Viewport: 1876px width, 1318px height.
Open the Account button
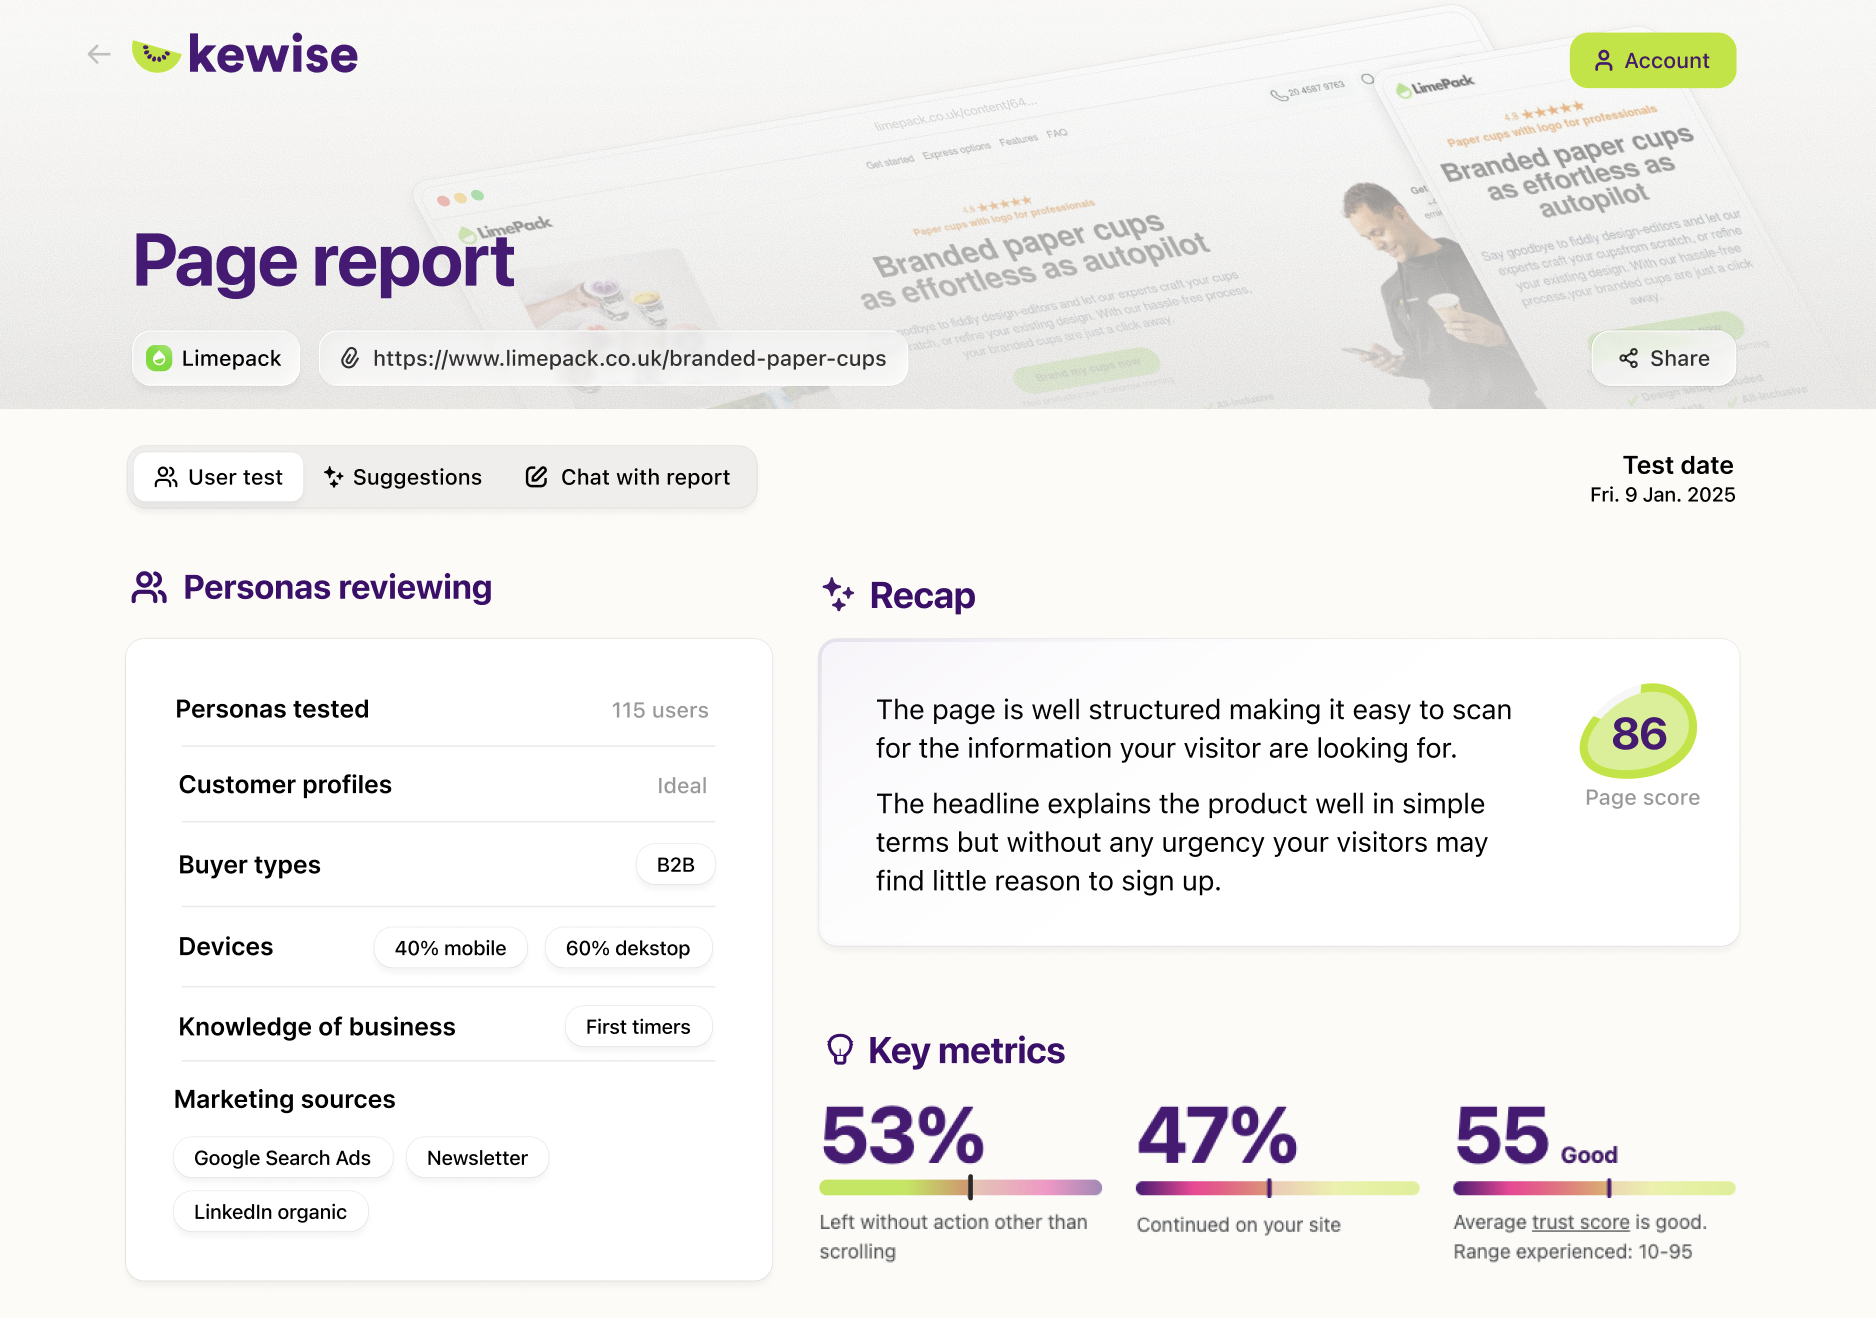tap(1652, 61)
